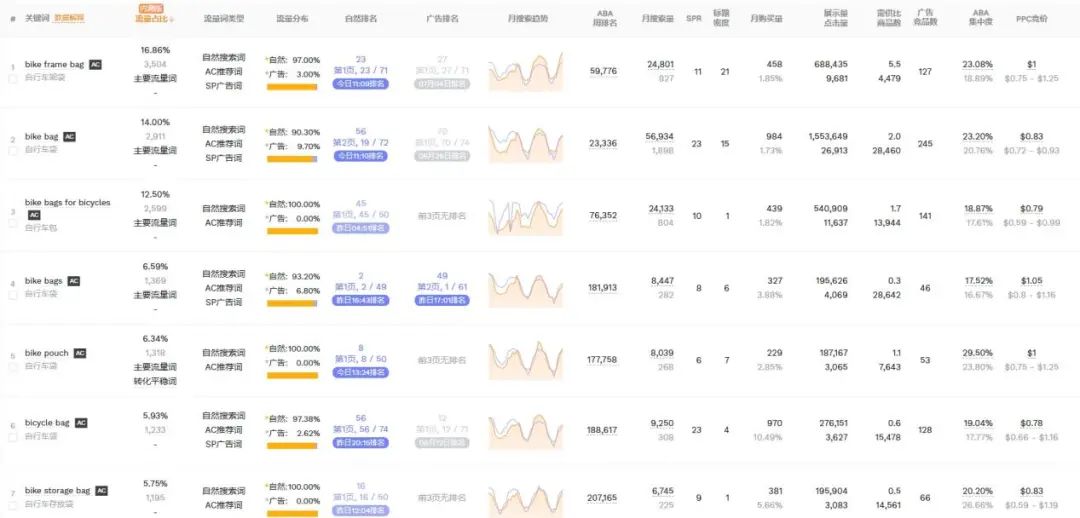Open the monthly search trend chart for bike frame bag
The height and width of the screenshot is (518, 1080).
[526, 72]
